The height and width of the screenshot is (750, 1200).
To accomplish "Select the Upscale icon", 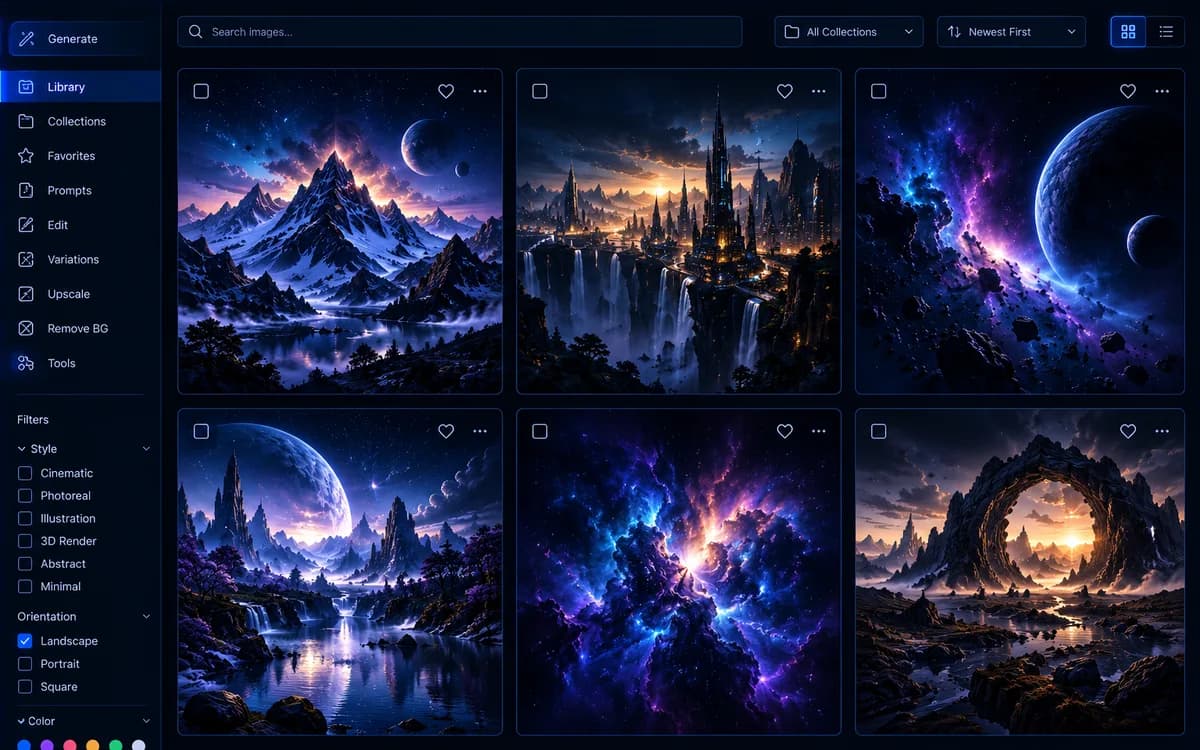I will [26, 294].
